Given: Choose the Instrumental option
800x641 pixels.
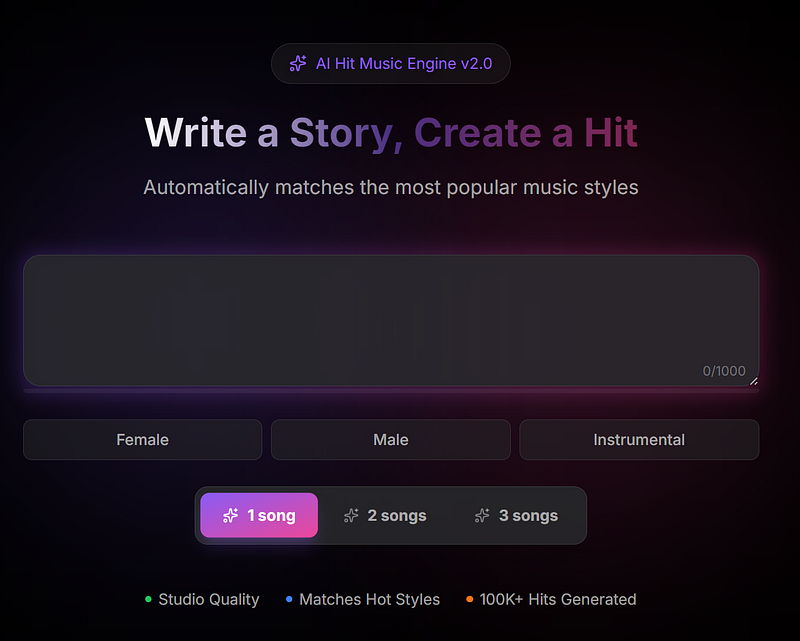Looking at the screenshot, I should [639, 439].
